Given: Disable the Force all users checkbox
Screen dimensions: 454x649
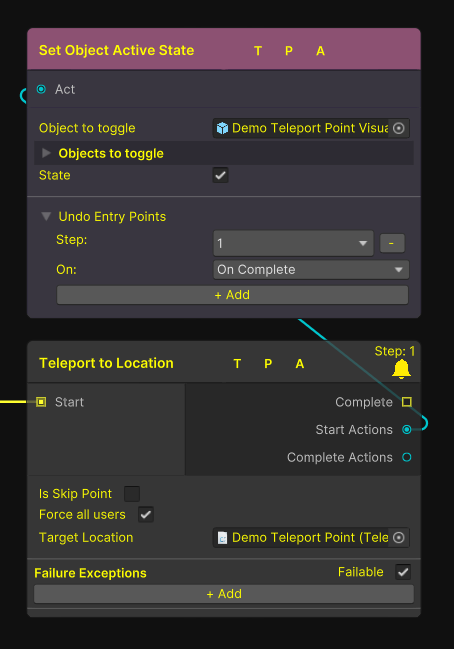Looking at the screenshot, I should pos(146,514).
